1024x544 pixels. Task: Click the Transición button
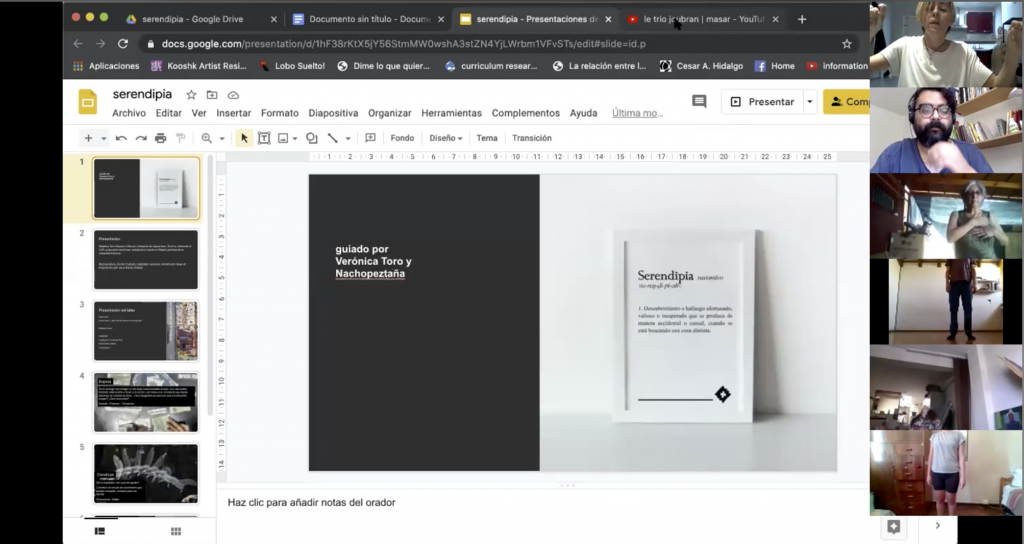click(x=532, y=138)
